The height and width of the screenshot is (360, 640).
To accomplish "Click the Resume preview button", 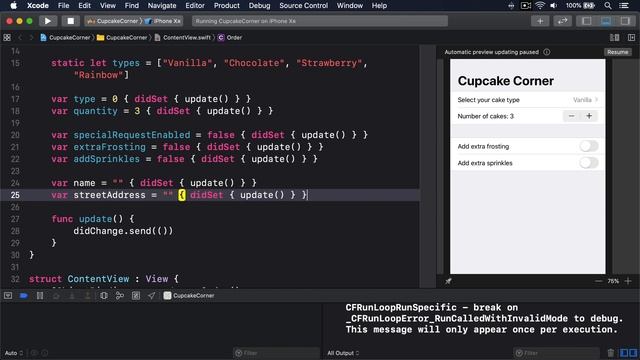I will [618, 52].
